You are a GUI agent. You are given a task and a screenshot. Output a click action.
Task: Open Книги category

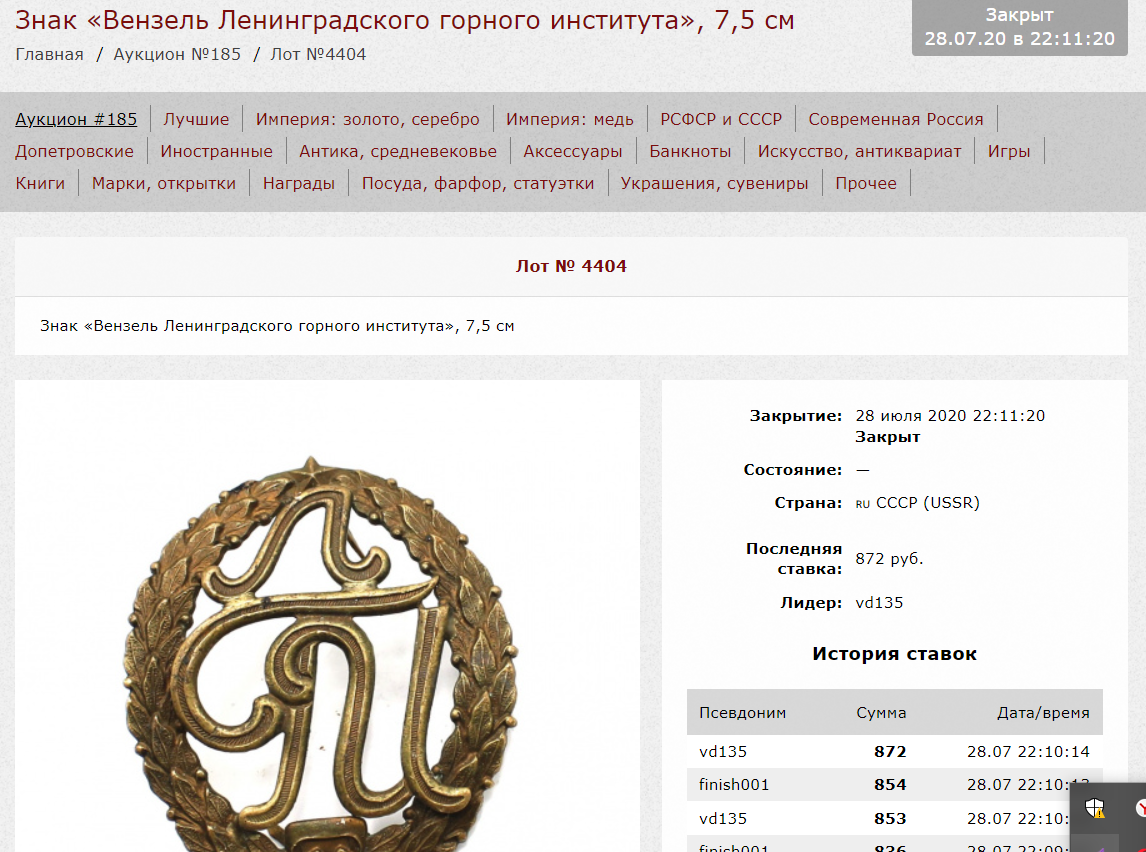point(40,183)
